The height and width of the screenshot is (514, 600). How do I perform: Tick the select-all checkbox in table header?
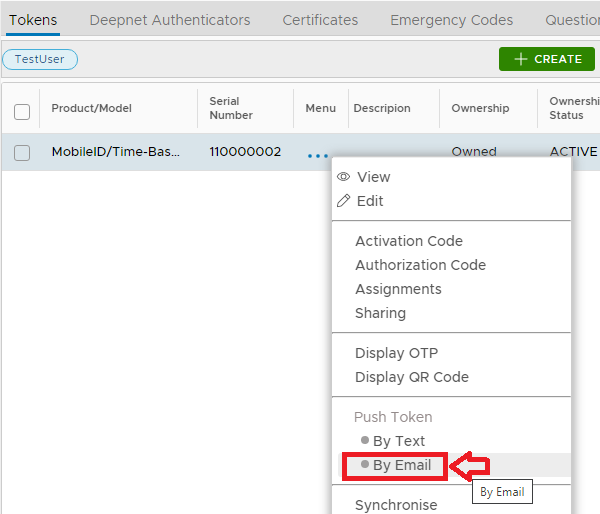pyautogui.click(x=22, y=111)
